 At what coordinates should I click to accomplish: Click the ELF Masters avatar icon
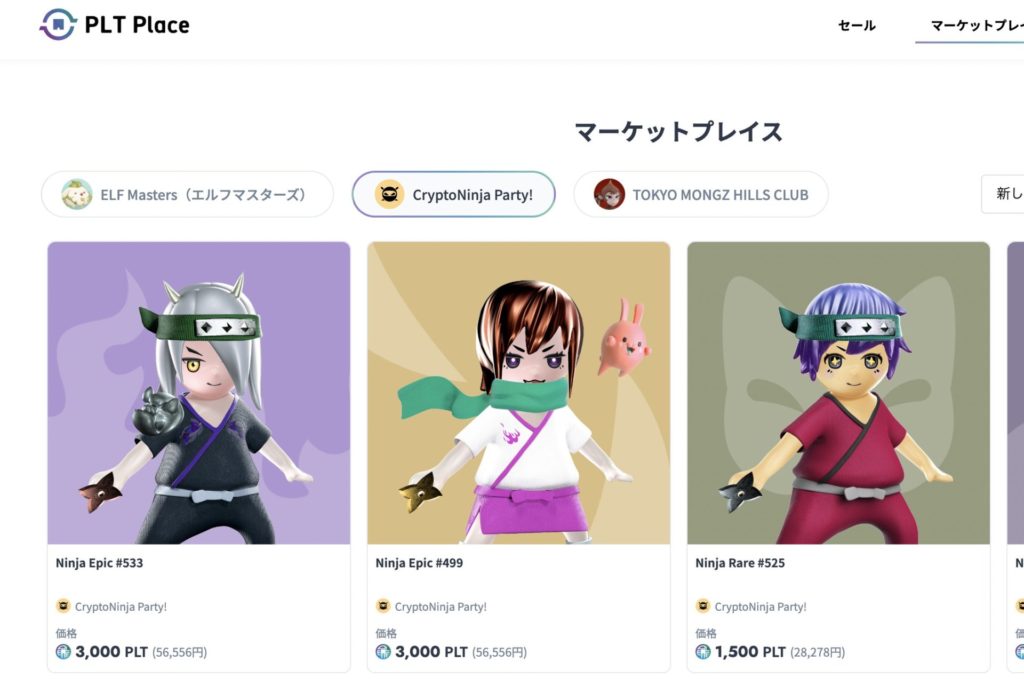[76, 195]
